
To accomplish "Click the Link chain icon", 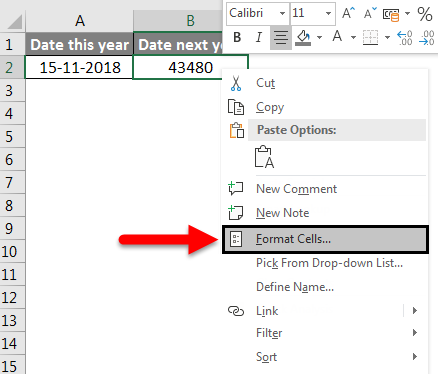I will (x=236, y=311).
